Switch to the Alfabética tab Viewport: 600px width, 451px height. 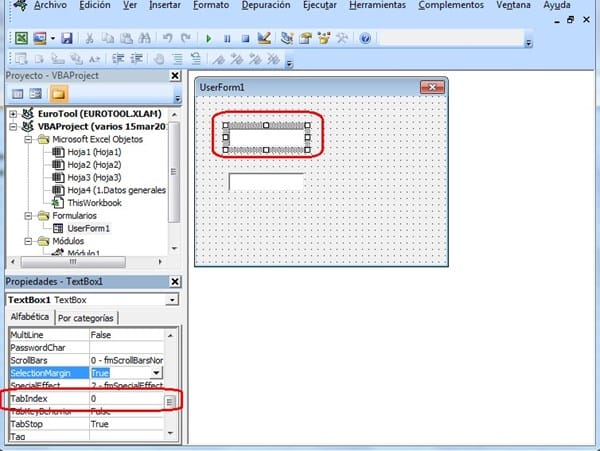coord(30,317)
